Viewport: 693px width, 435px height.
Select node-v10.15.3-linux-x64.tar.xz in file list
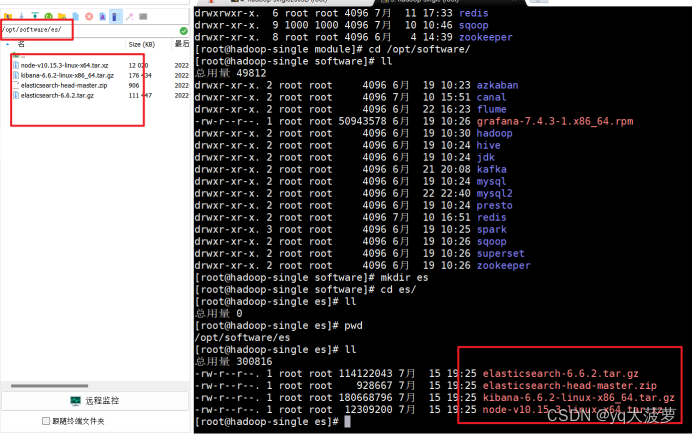coord(64,65)
